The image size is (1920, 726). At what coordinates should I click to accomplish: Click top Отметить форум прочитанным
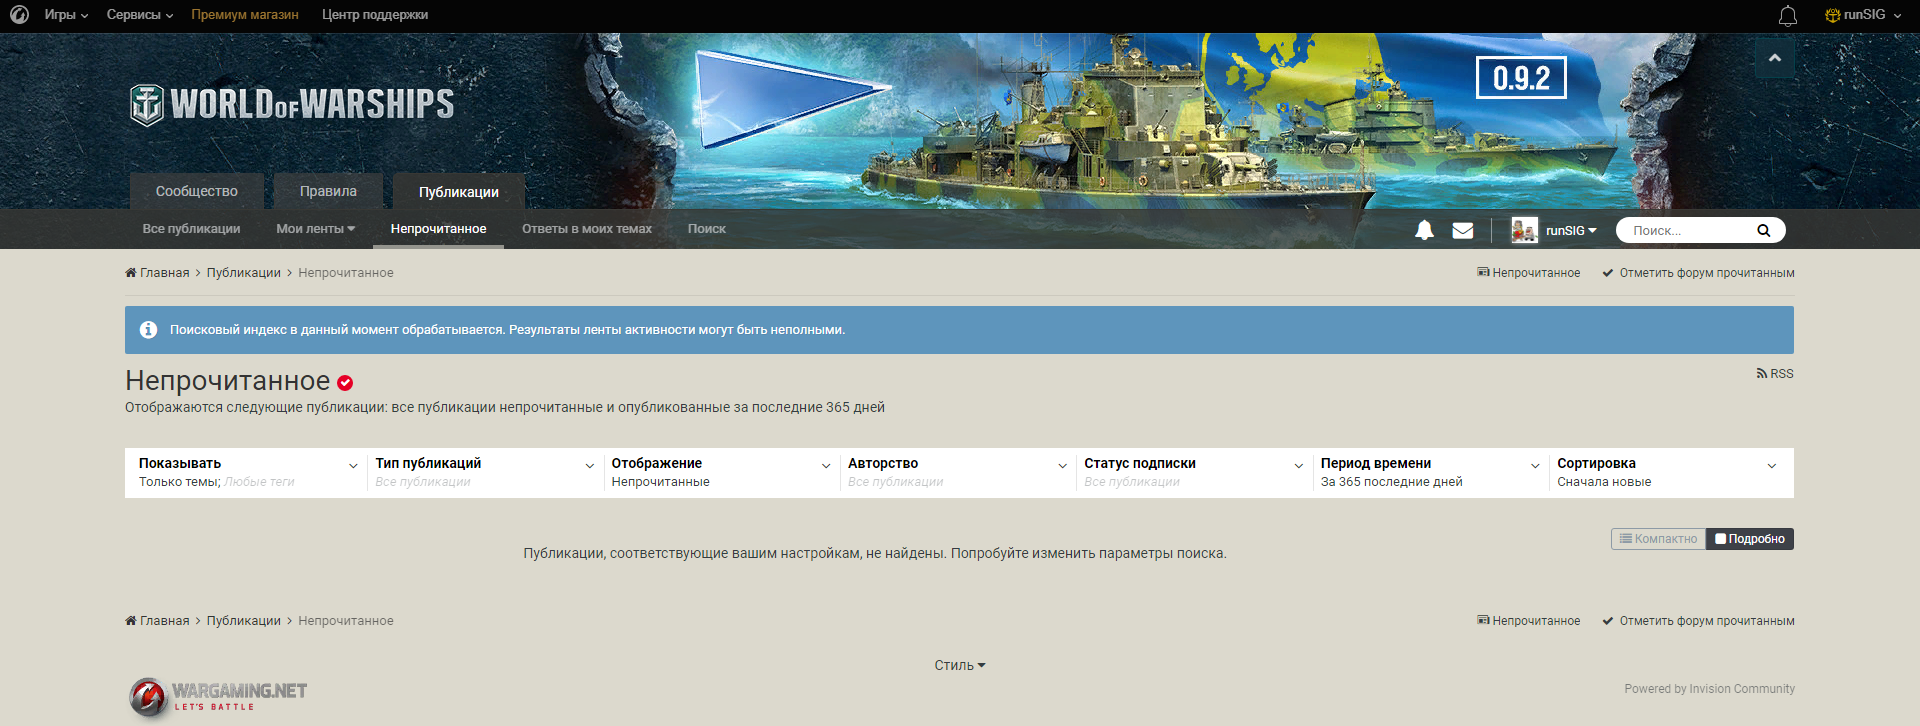point(1698,273)
